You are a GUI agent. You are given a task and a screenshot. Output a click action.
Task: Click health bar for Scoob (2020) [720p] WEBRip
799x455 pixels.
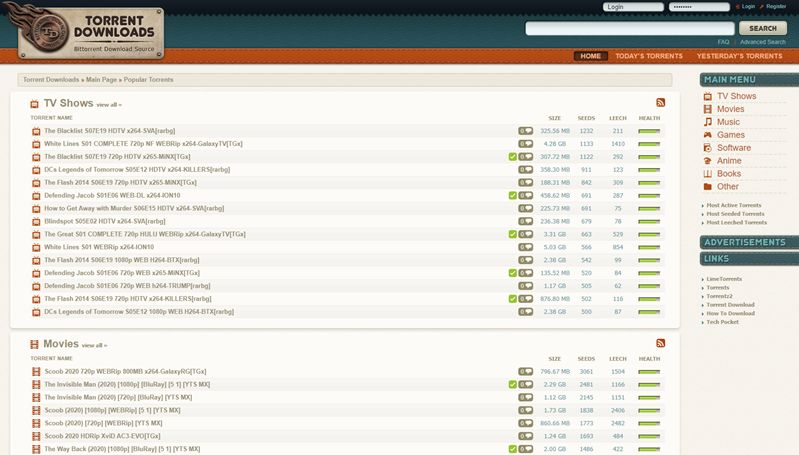pyautogui.click(x=649, y=423)
